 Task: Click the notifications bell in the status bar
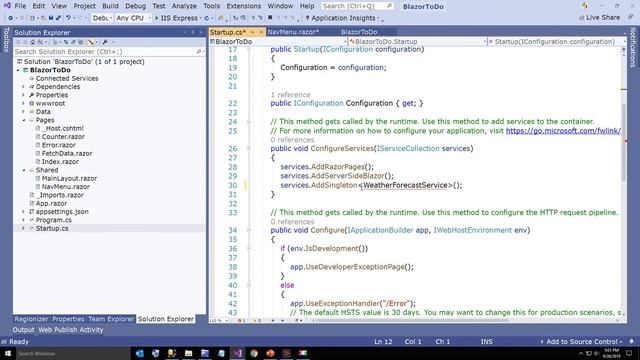(631, 341)
